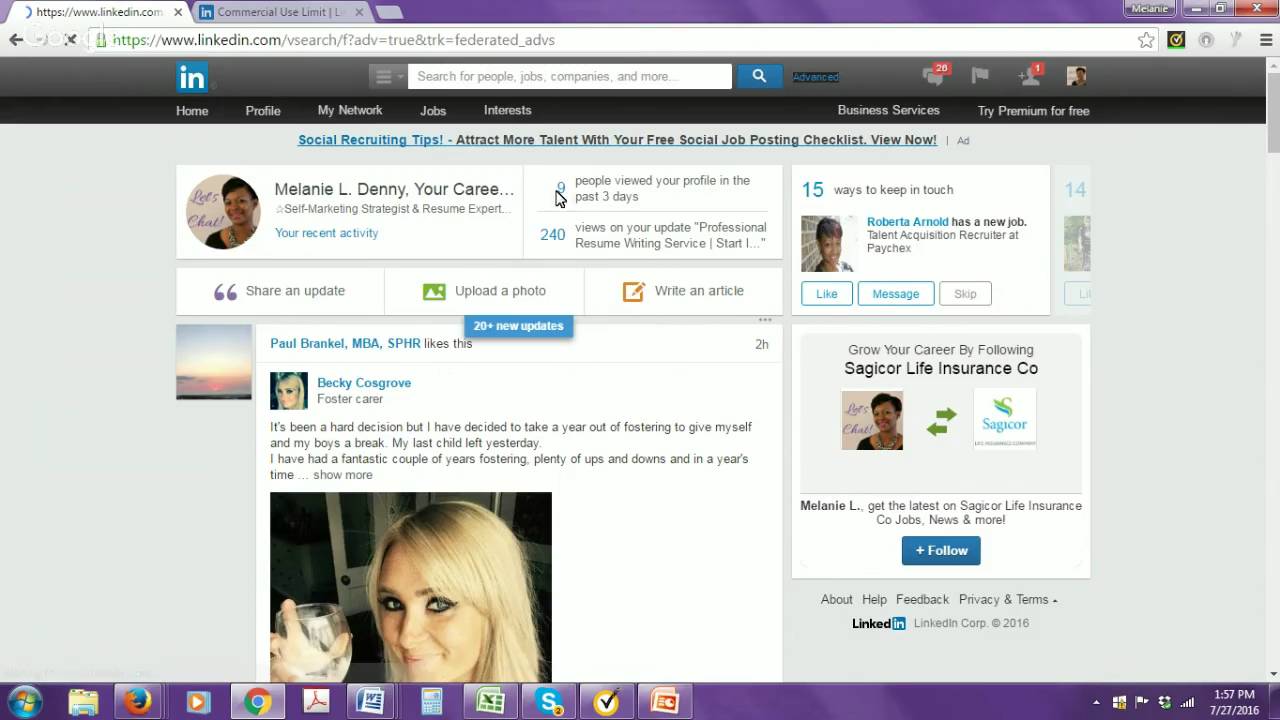Follow Sagicor Life Insurance Co
The height and width of the screenshot is (720, 1280).
coord(941,551)
